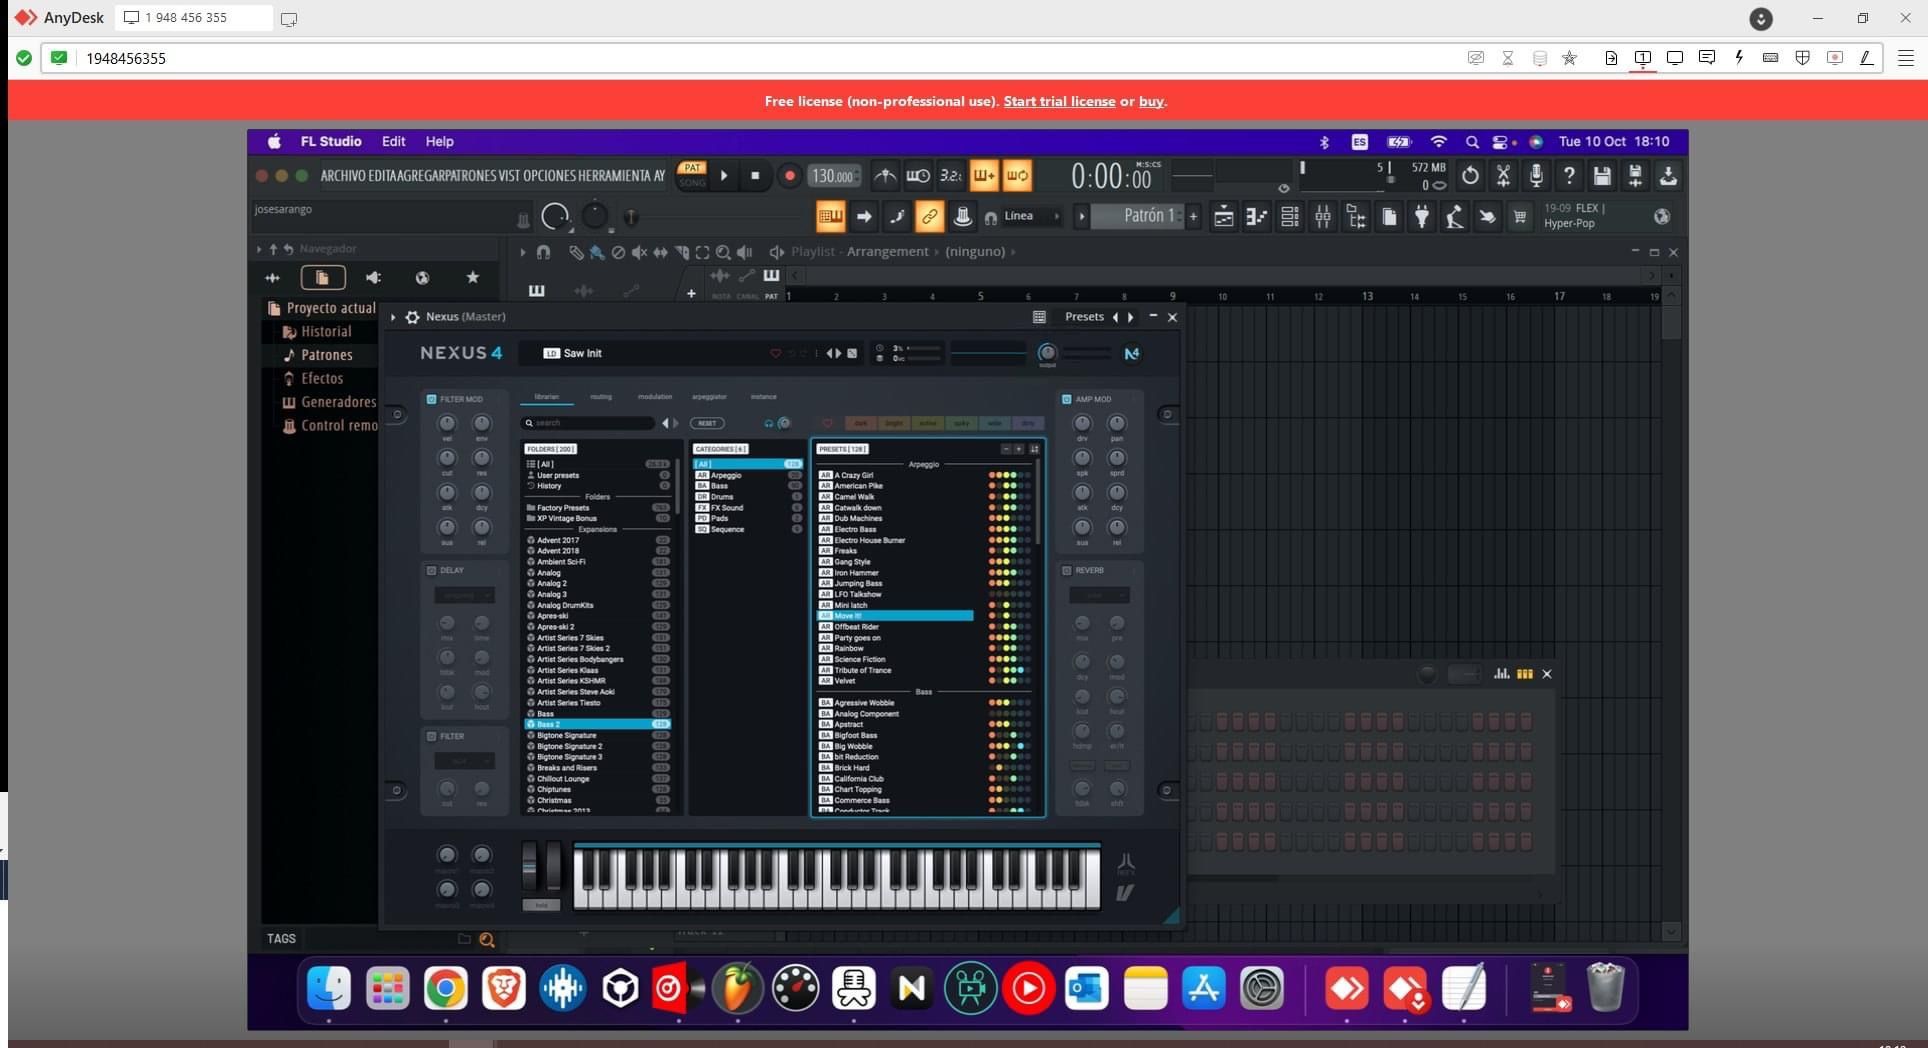This screenshot has height=1048, width=1928.
Task: Sort the Nexus presets list using sort icon
Action: (x=1034, y=449)
